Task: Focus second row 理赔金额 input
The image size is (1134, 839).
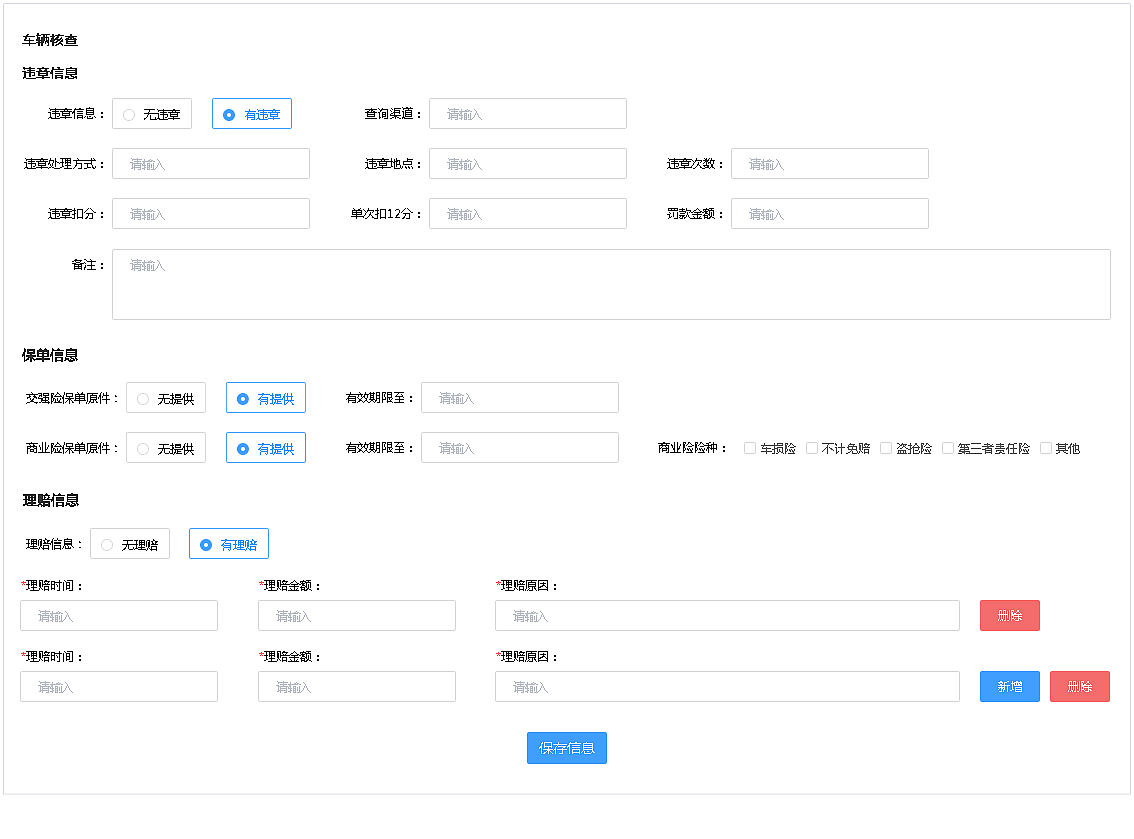Action: point(357,686)
